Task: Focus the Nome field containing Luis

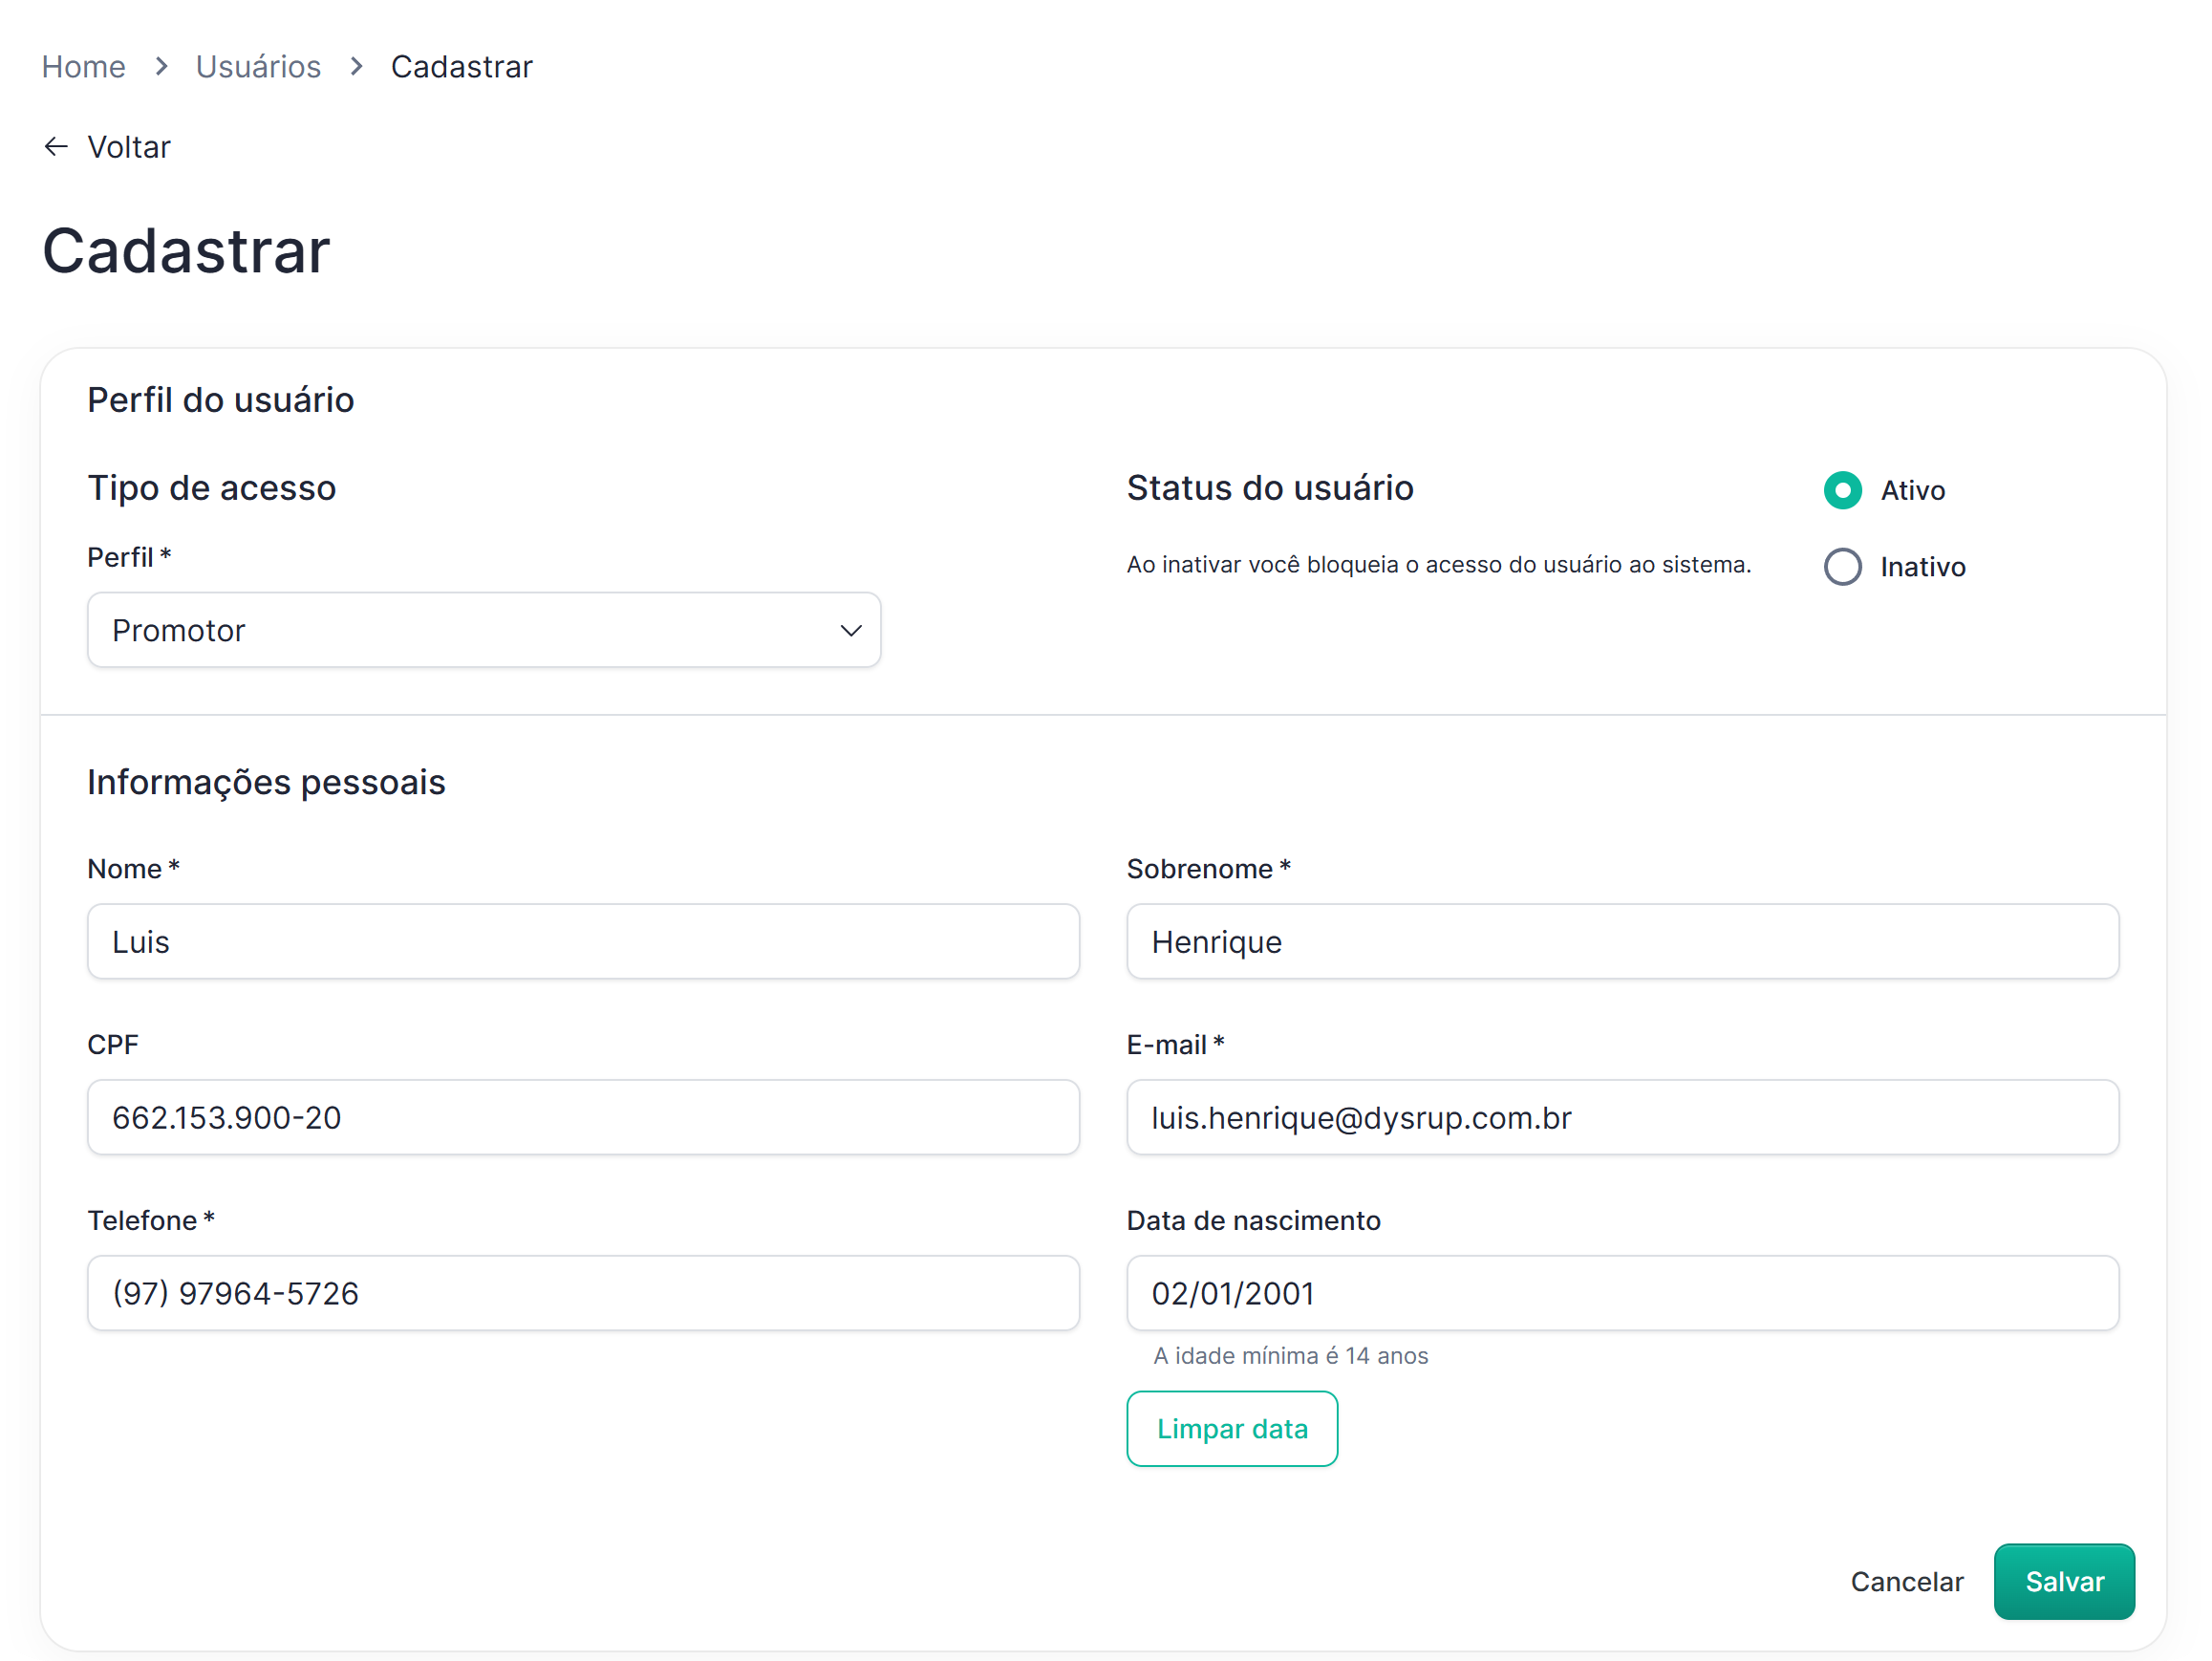Action: coord(583,941)
